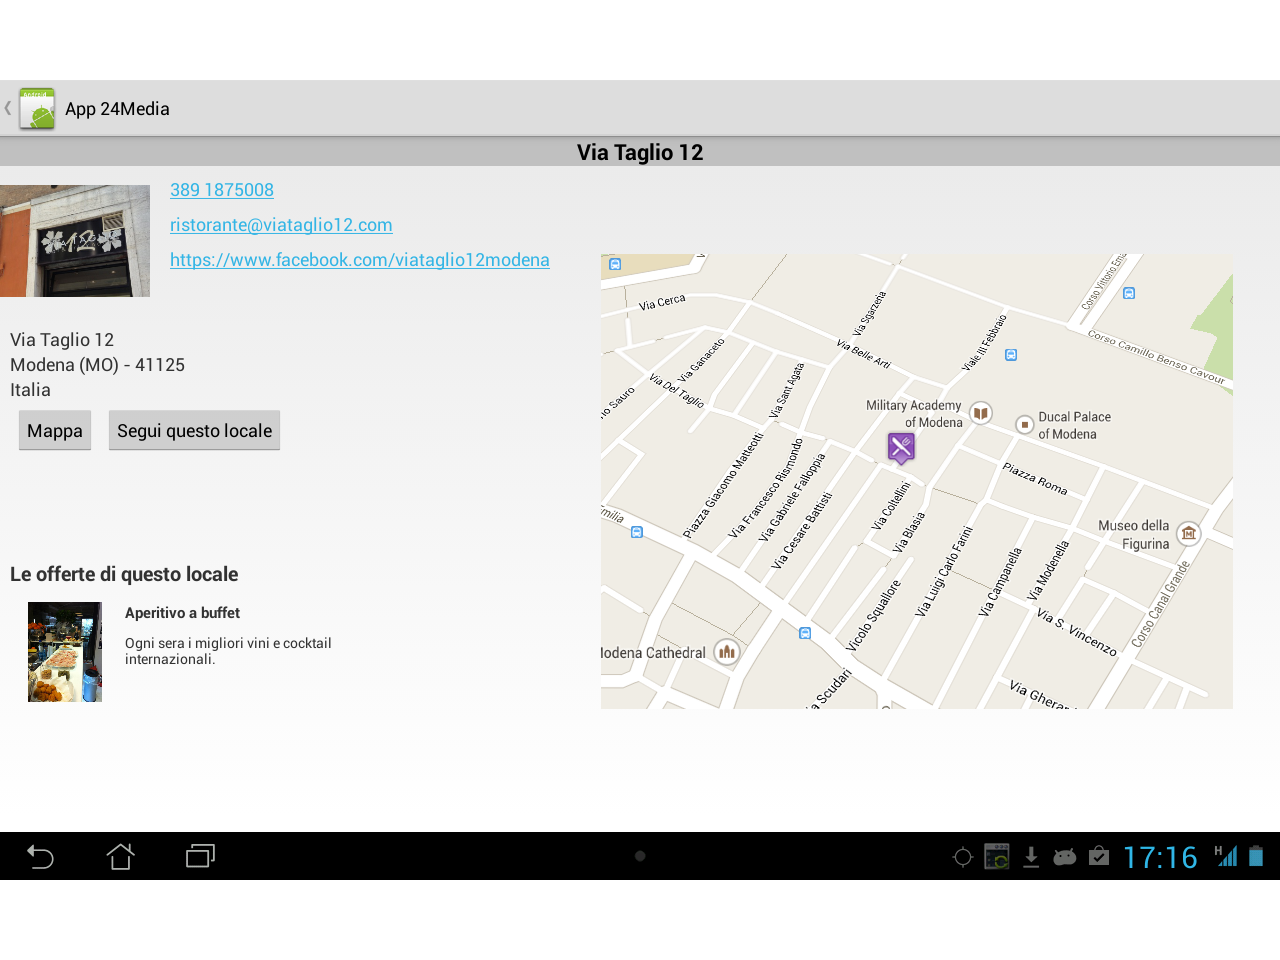Tap the Via Luigi Carlo Farini map label

[x=944, y=570]
